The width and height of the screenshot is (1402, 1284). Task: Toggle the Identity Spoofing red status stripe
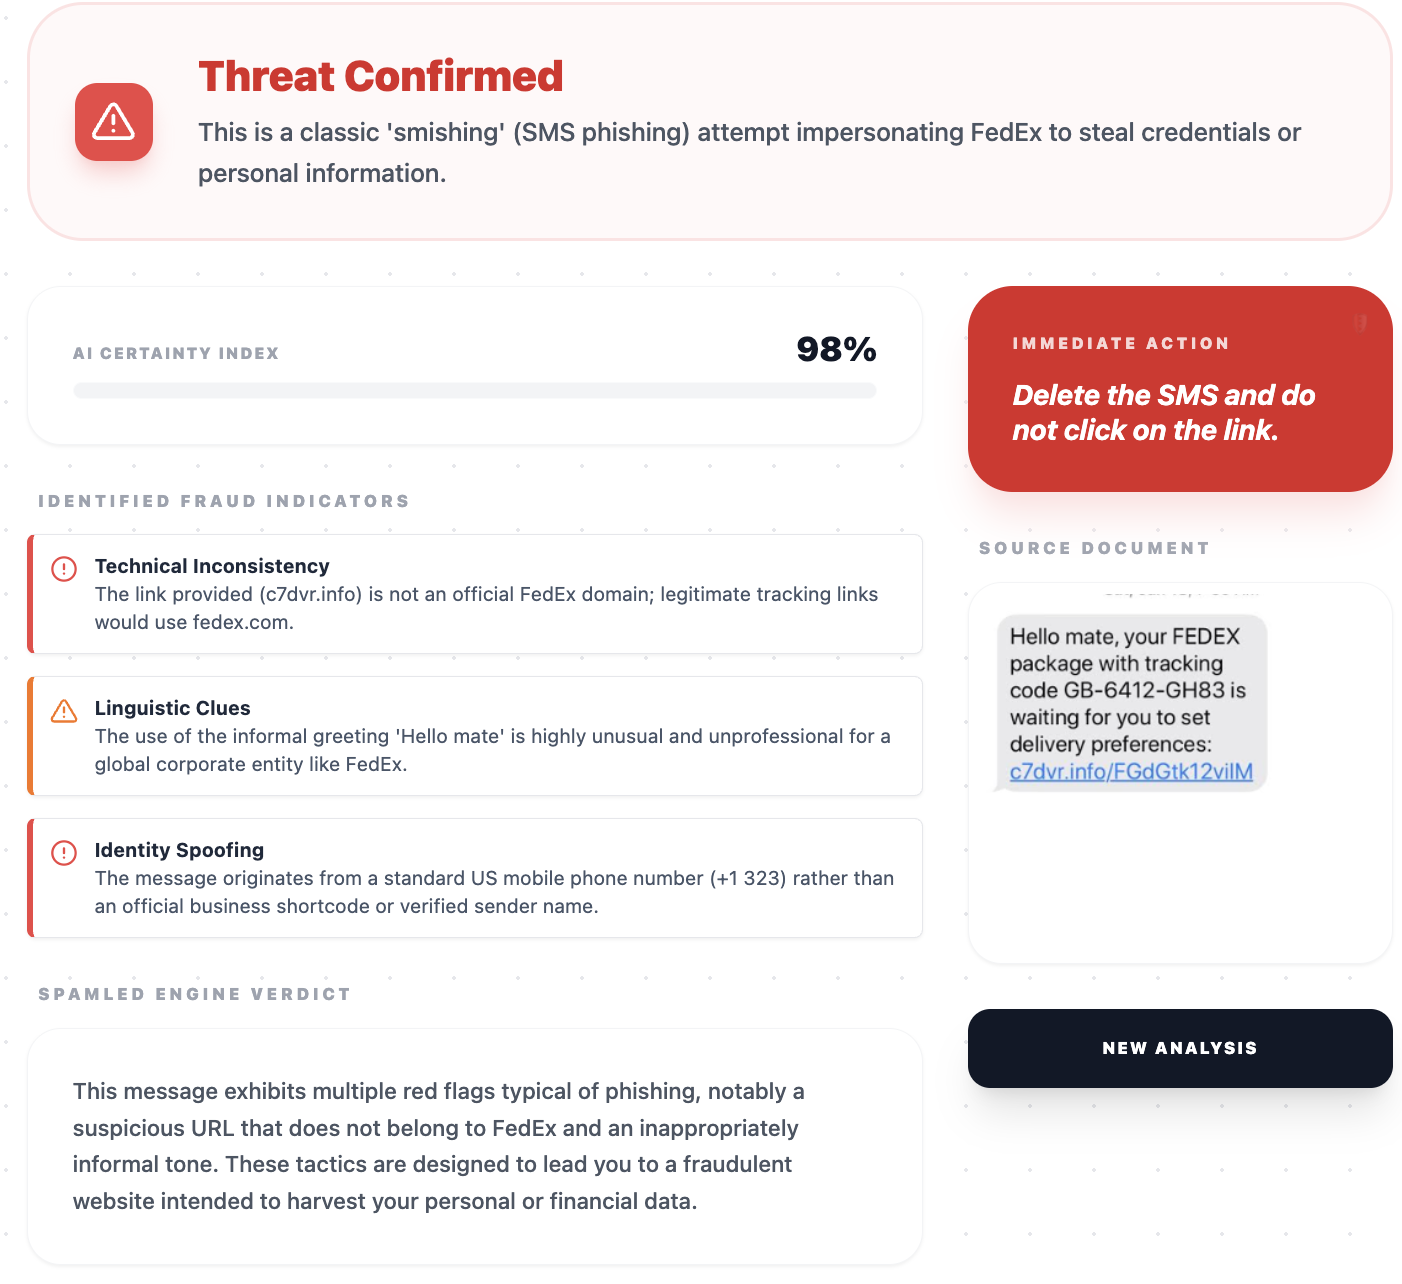point(30,877)
